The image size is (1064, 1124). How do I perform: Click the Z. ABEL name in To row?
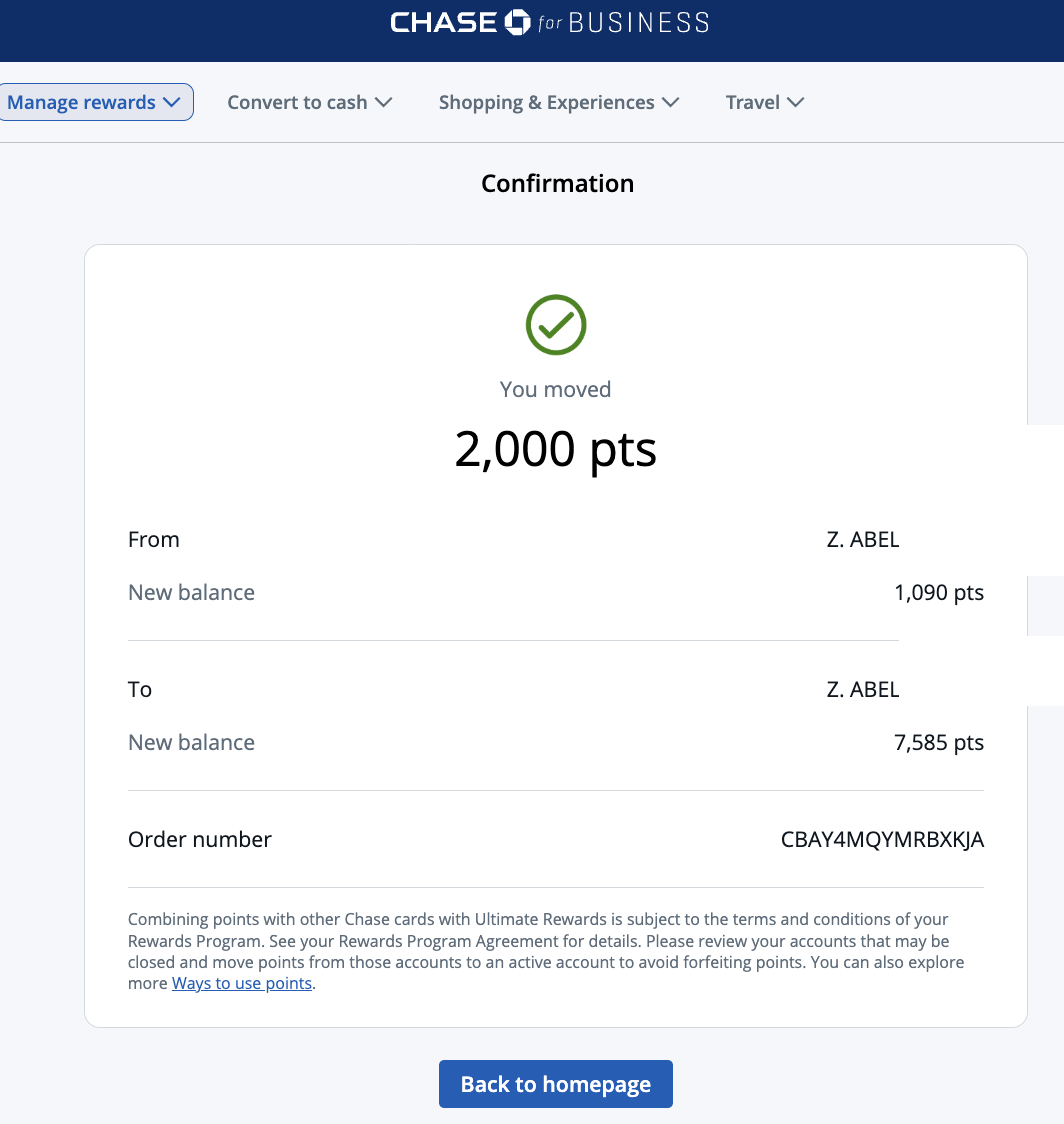[x=862, y=690]
